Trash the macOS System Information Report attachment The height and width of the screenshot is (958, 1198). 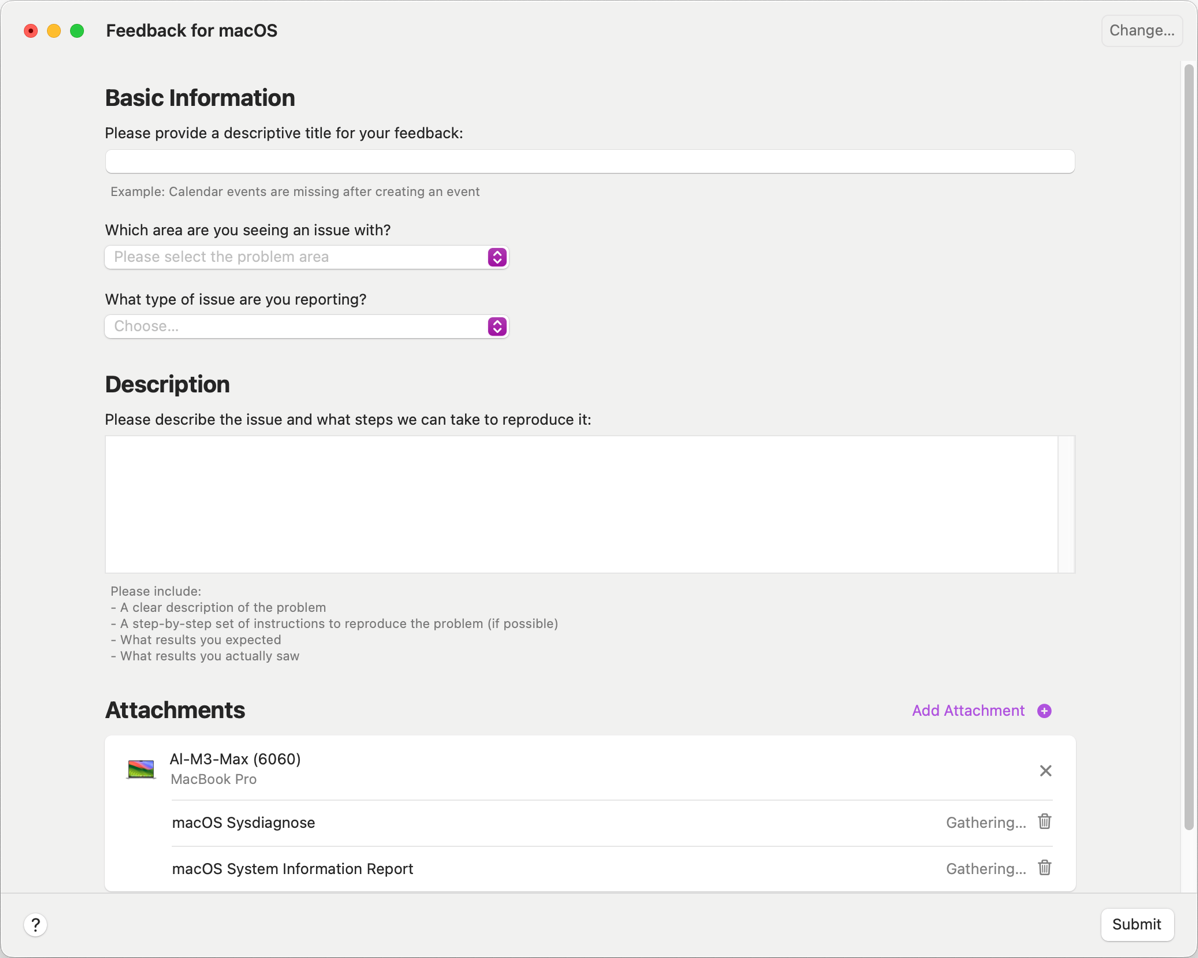1044,868
